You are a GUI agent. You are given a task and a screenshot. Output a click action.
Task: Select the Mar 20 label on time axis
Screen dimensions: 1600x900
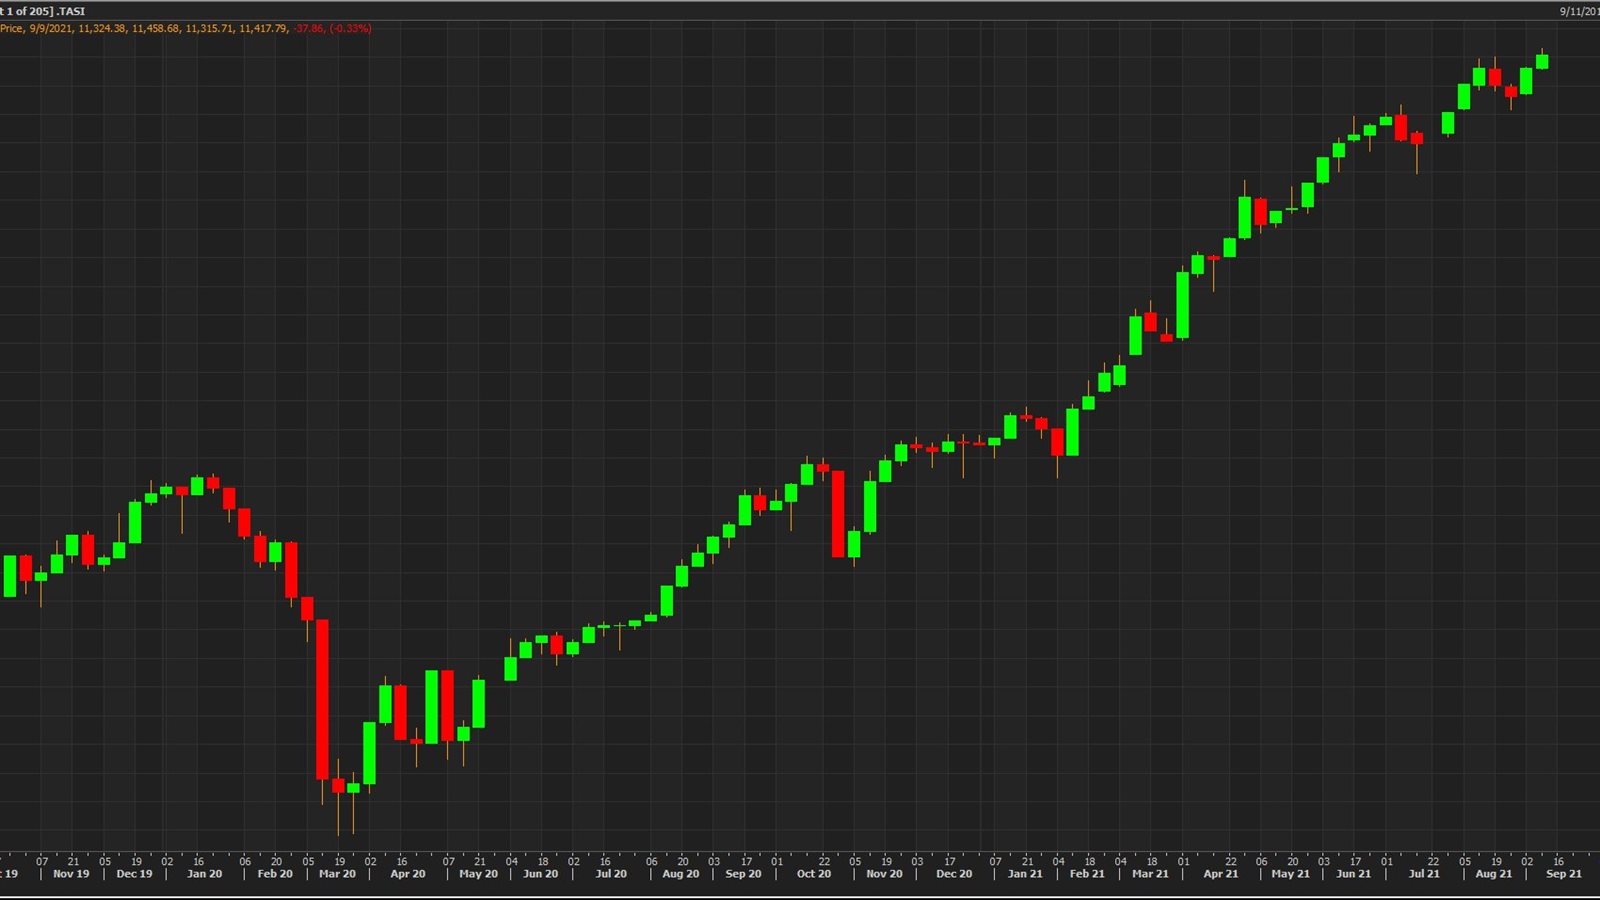pos(337,874)
